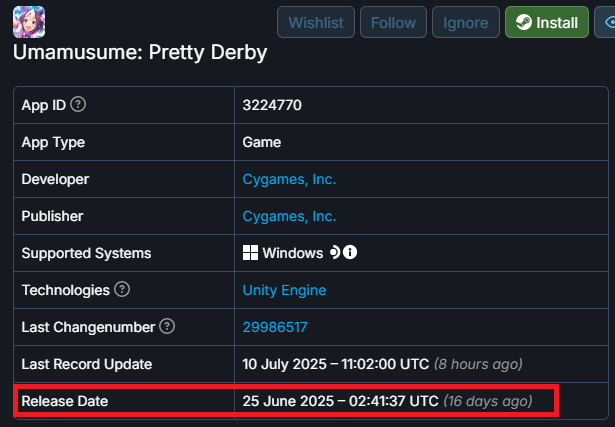Click the '(16 days ago)' relative time
The image size is (615, 427).
[488, 401]
